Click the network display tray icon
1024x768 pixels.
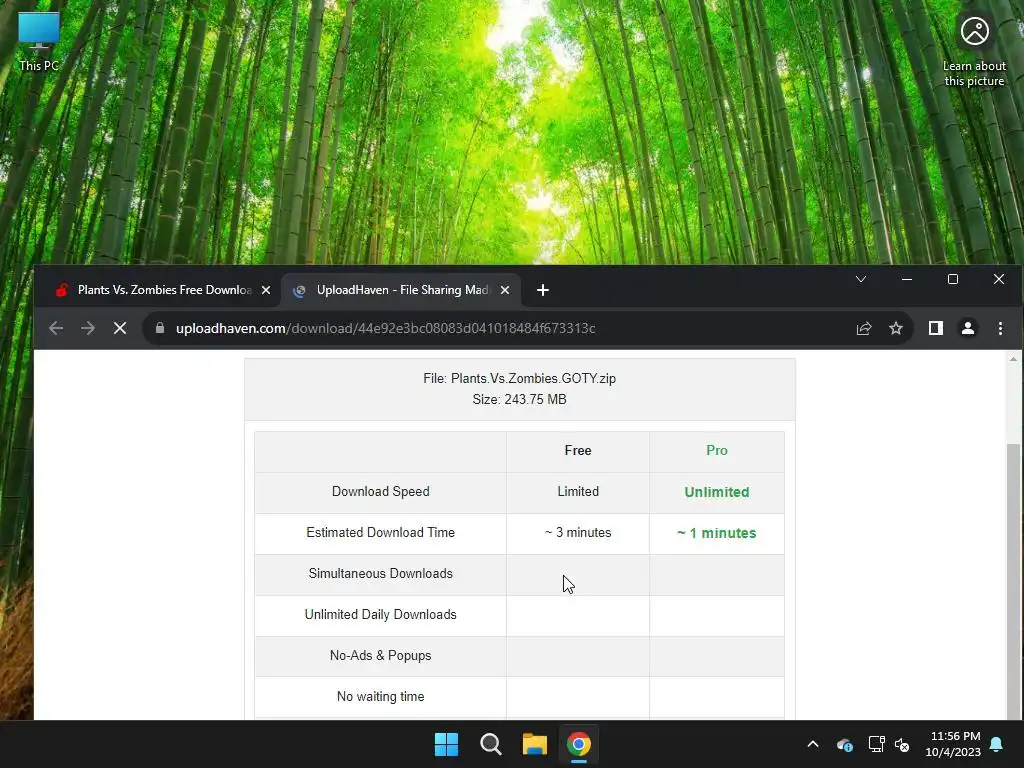[876, 744]
